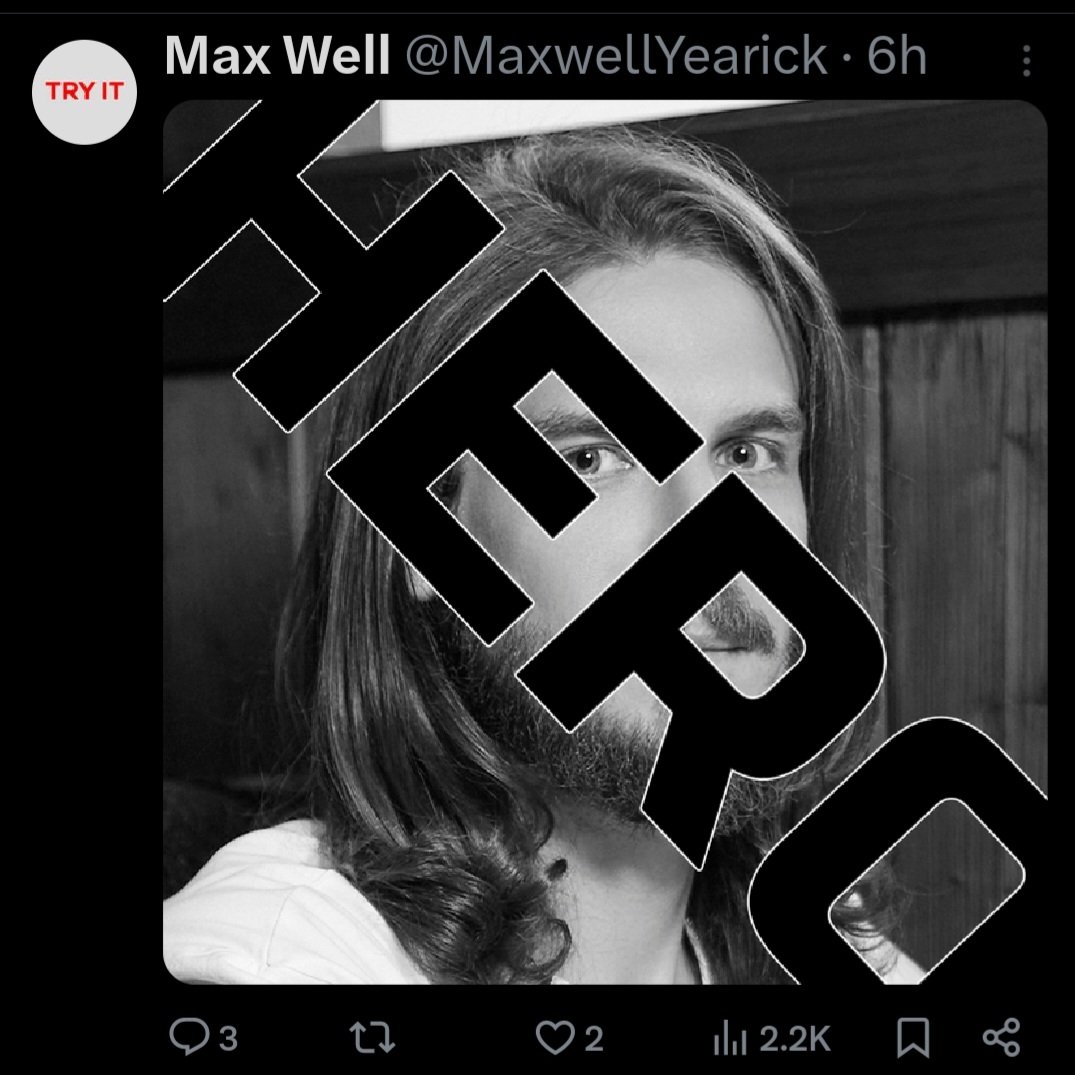Click the reply count 3
This screenshot has width=1075, height=1075.
click(x=228, y=1039)
